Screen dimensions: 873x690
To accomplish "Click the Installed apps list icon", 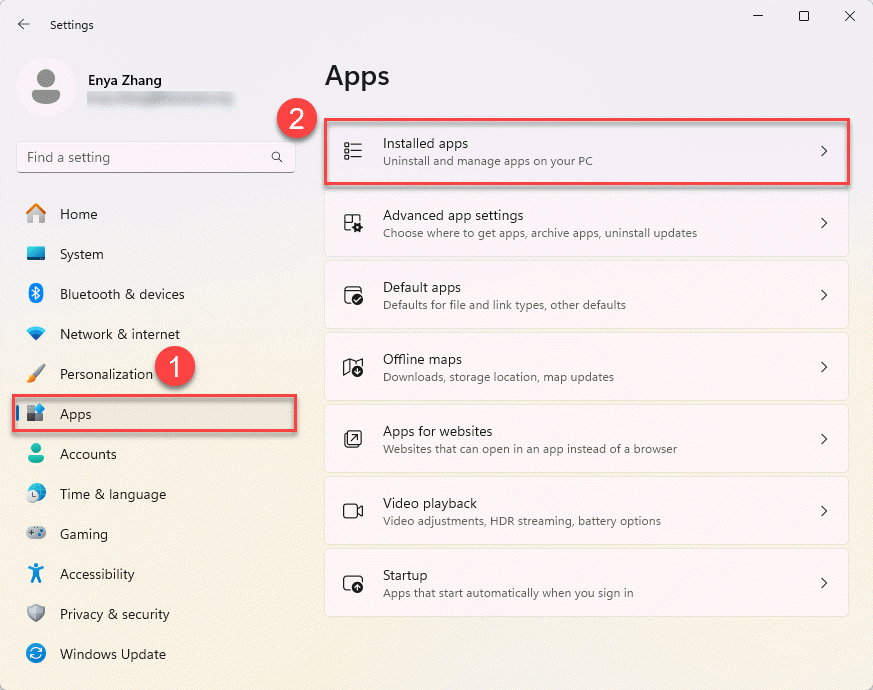I will [353, 151].
